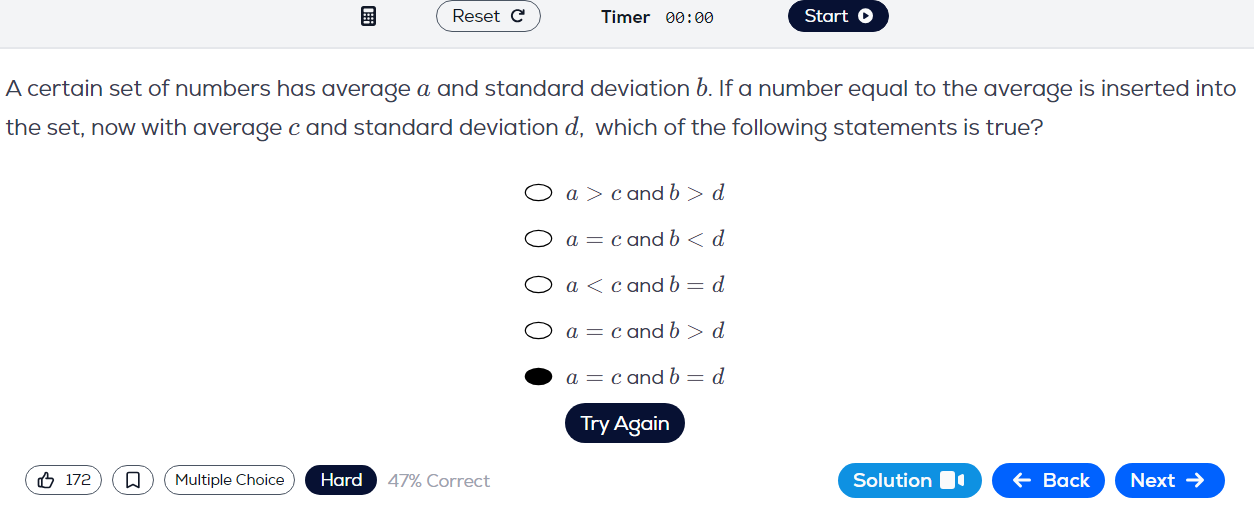Open the calculator icon
Viewport: 1254px width, 513px height.
368,16
